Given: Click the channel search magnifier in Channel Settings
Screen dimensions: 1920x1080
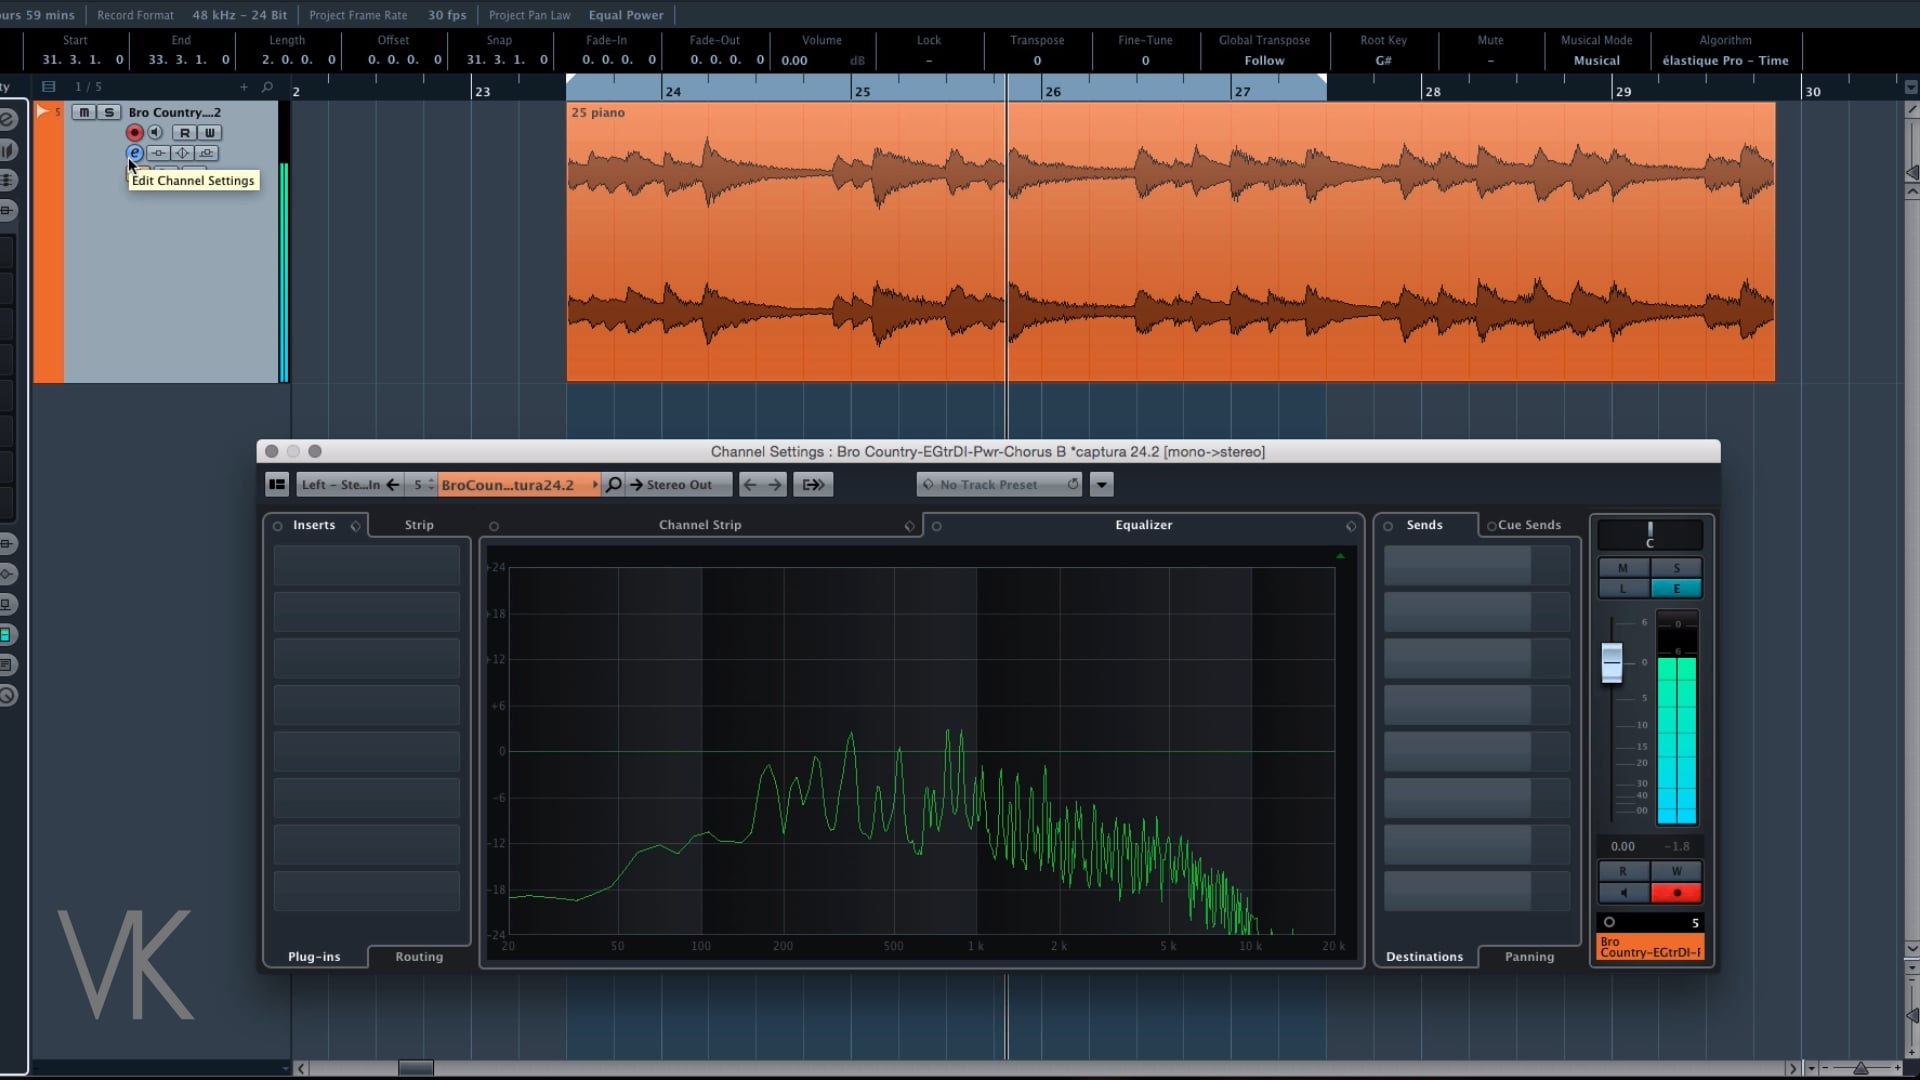Looking at the screenshot, I should [x=614, y=485].
